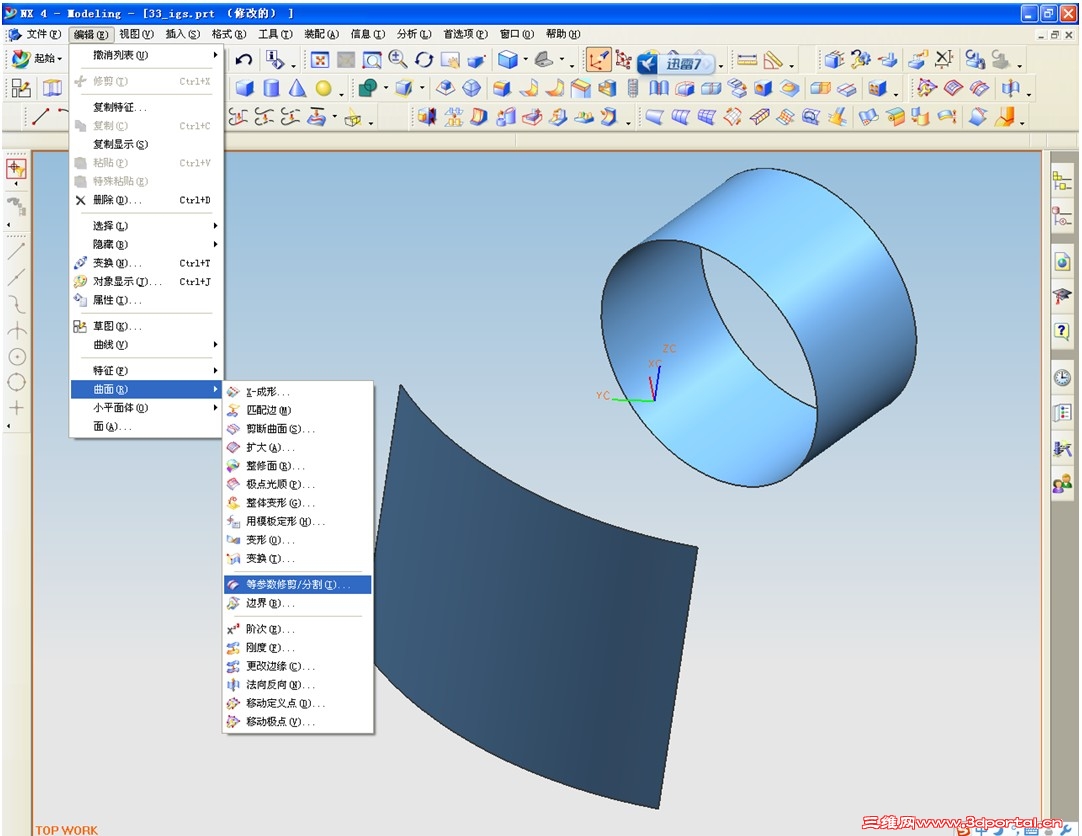Toggle the WCS dynamics icon
The height and width of the screenshot is (836, 1082).
pos(598,61)
